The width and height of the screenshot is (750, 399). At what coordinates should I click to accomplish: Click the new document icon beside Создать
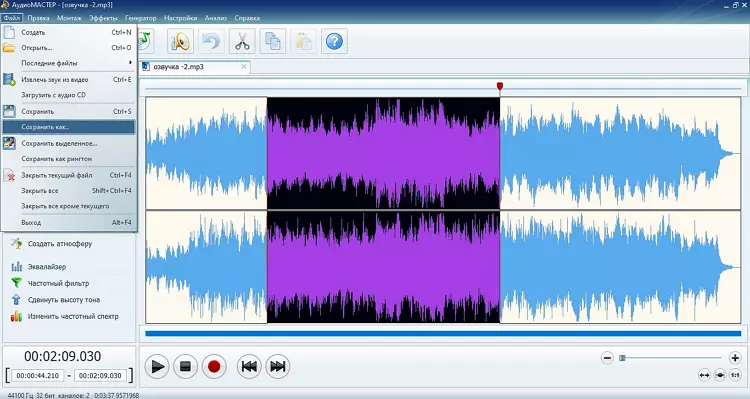[10, 33]
